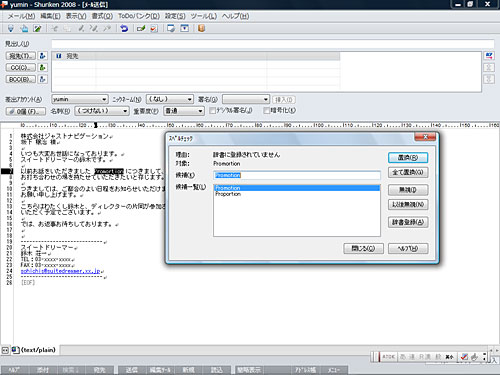The height and width of the screenshot is (375, 500).
Task: Open the ヘルプ(H) menu in menu bar
Action: pyautogui.click(x=235, y=16)
